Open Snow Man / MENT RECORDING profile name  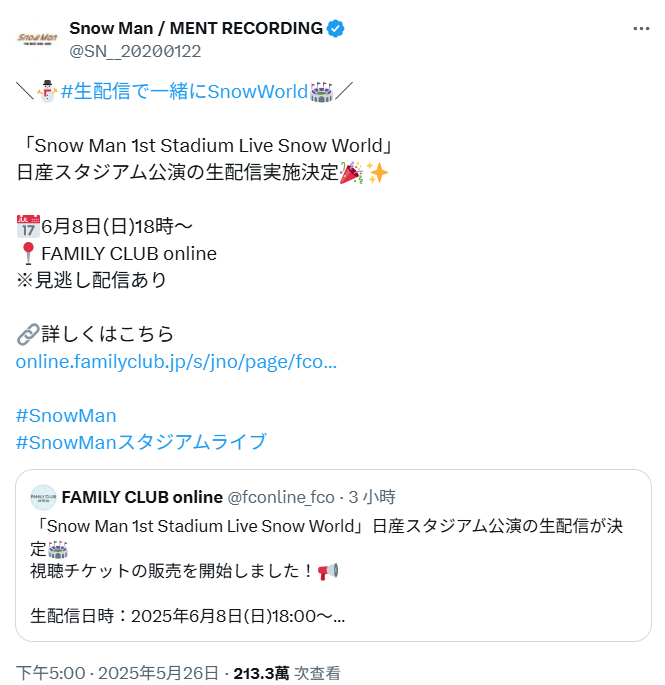(196, 28)
